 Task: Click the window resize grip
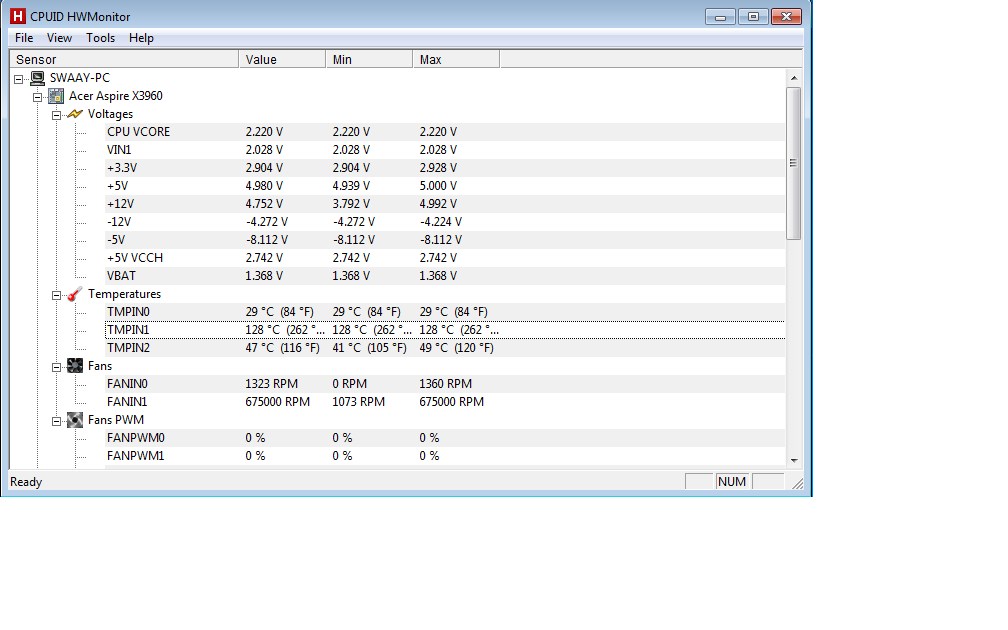pyautogui.click(x=797, y=483)
